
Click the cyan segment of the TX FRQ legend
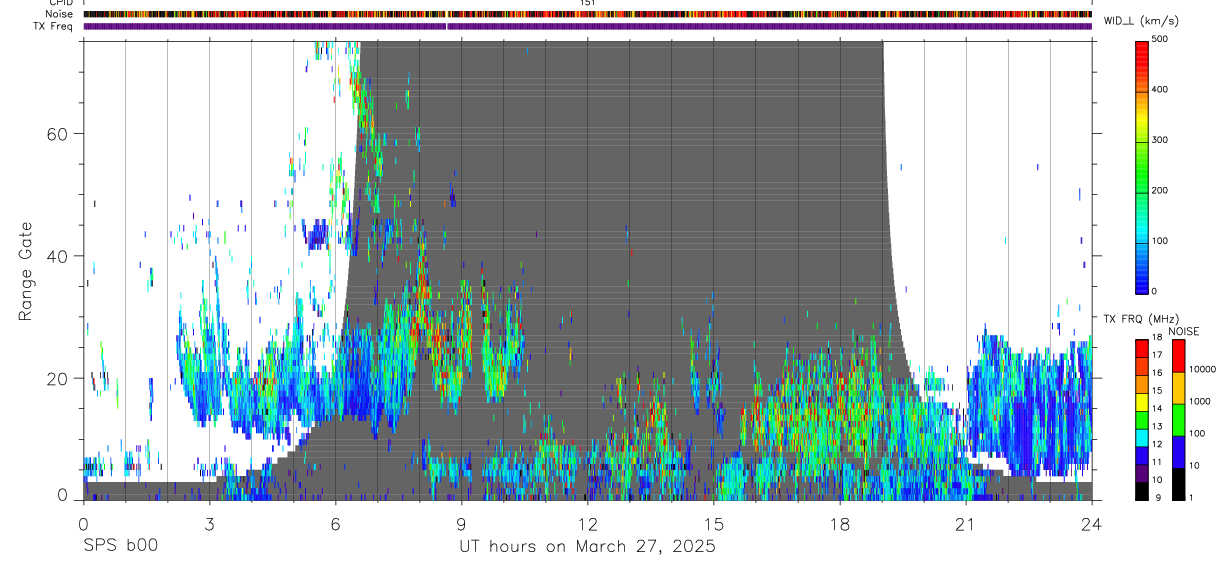(1142, 436)
